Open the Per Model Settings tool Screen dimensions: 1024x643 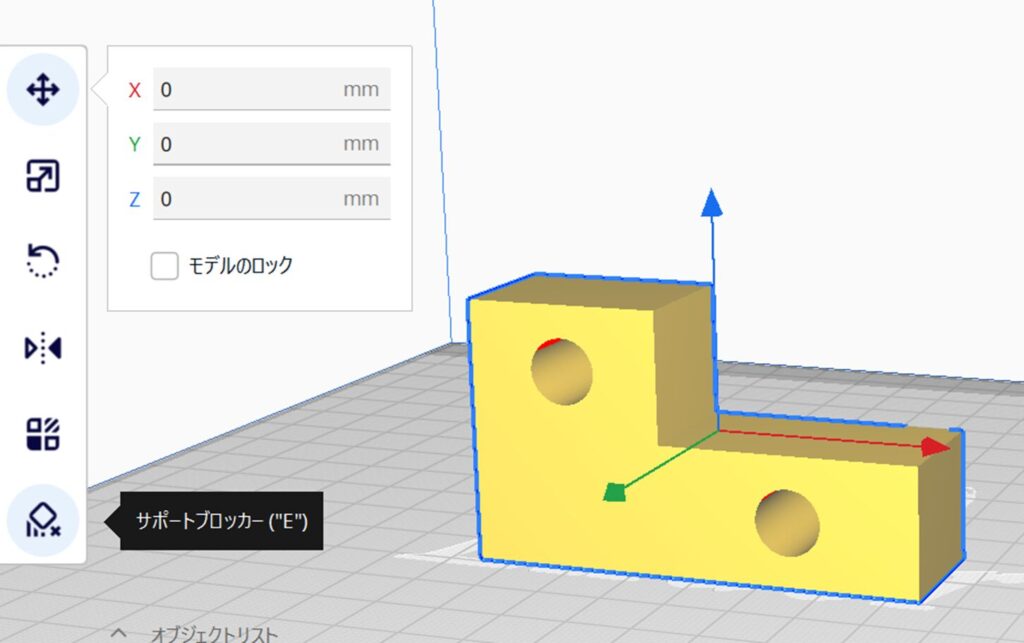[43, 434]
